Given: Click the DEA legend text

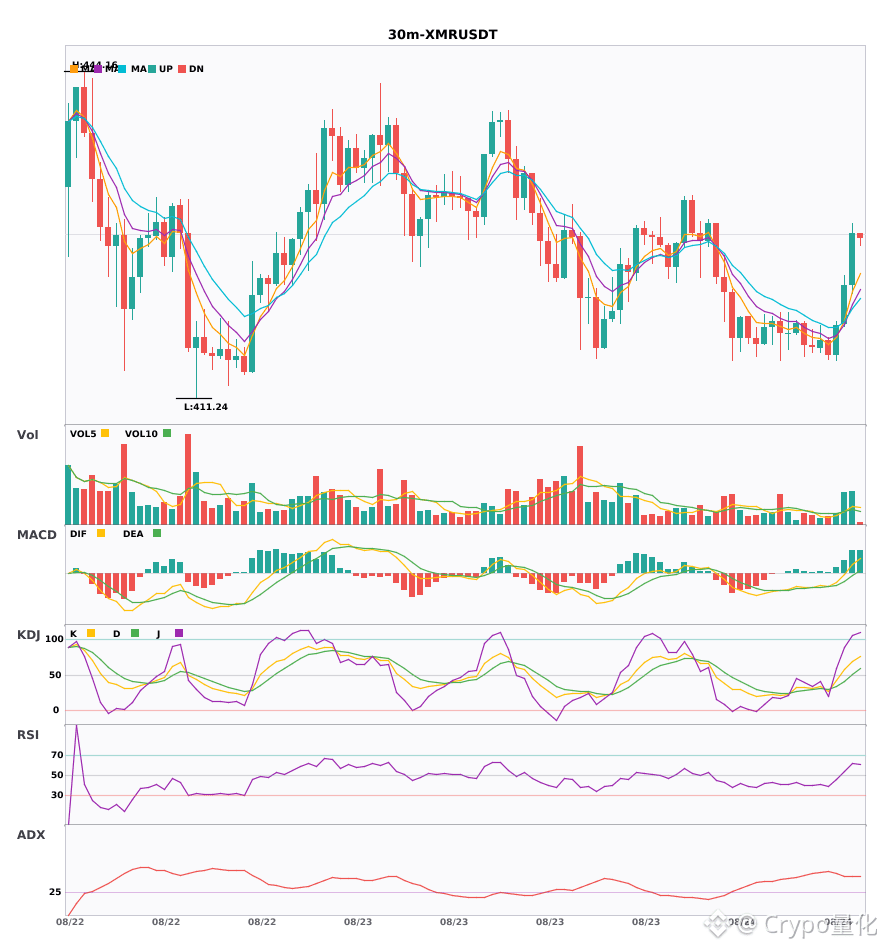Looking at the screenshot, I should point(133,534).
